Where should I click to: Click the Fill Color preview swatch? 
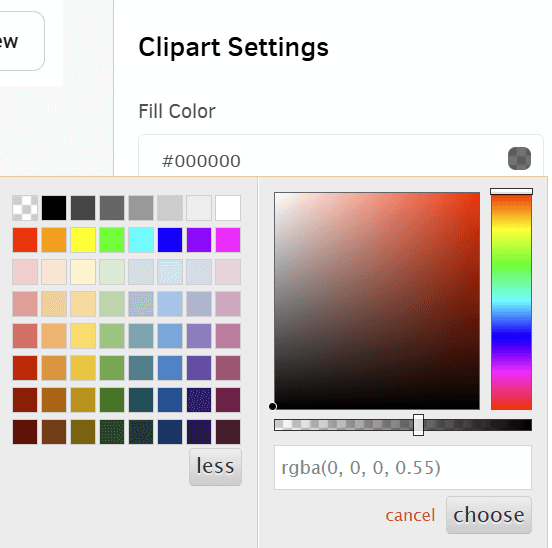[519, 158]
